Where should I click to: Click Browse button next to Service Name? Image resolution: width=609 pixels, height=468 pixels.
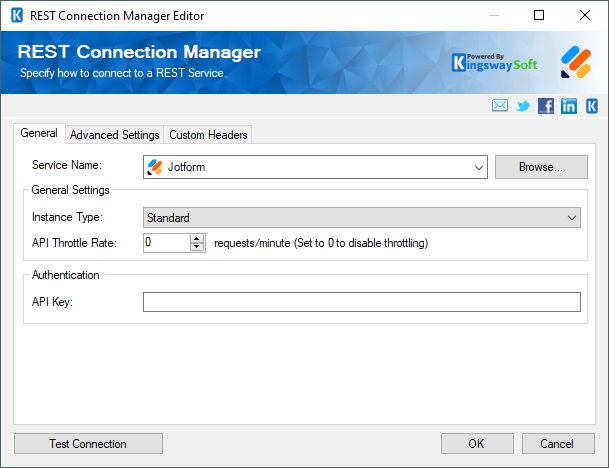[x=541, y=167]
